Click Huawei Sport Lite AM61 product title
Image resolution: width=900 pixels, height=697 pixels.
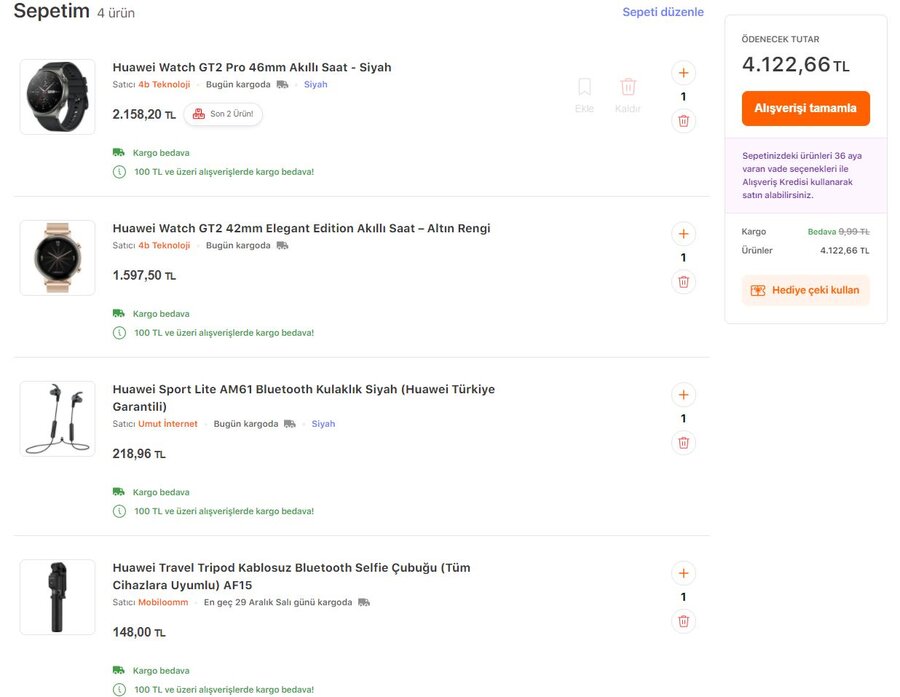click(303, 389)
